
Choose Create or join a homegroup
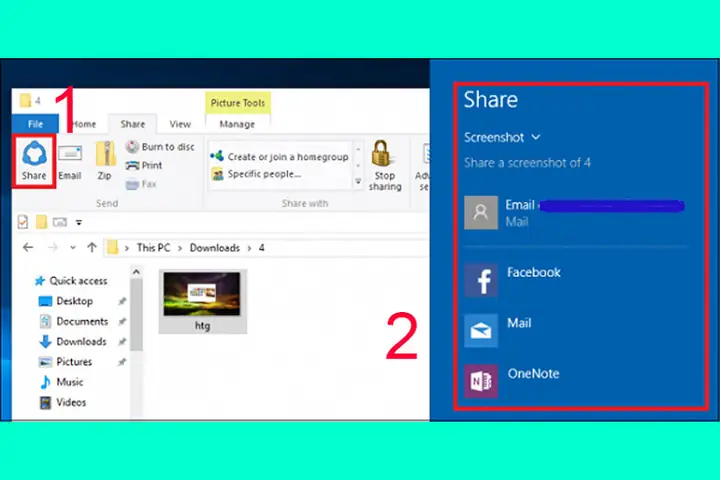280,157
